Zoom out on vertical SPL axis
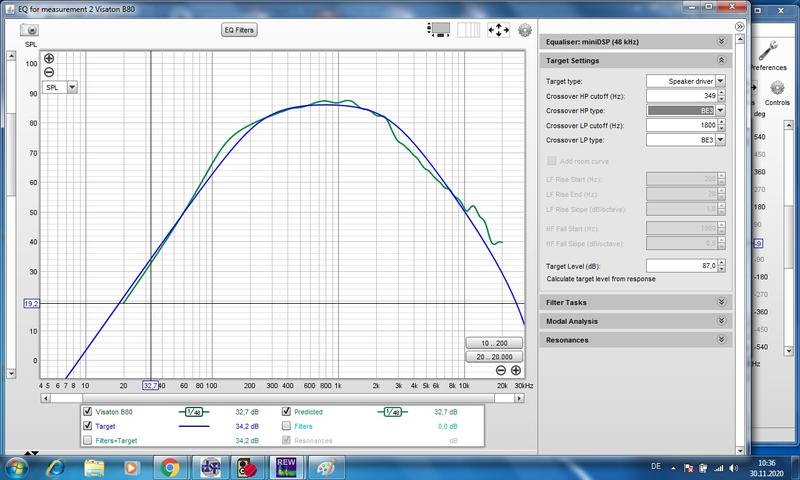The image size is (800, 480). click(48, 72)
